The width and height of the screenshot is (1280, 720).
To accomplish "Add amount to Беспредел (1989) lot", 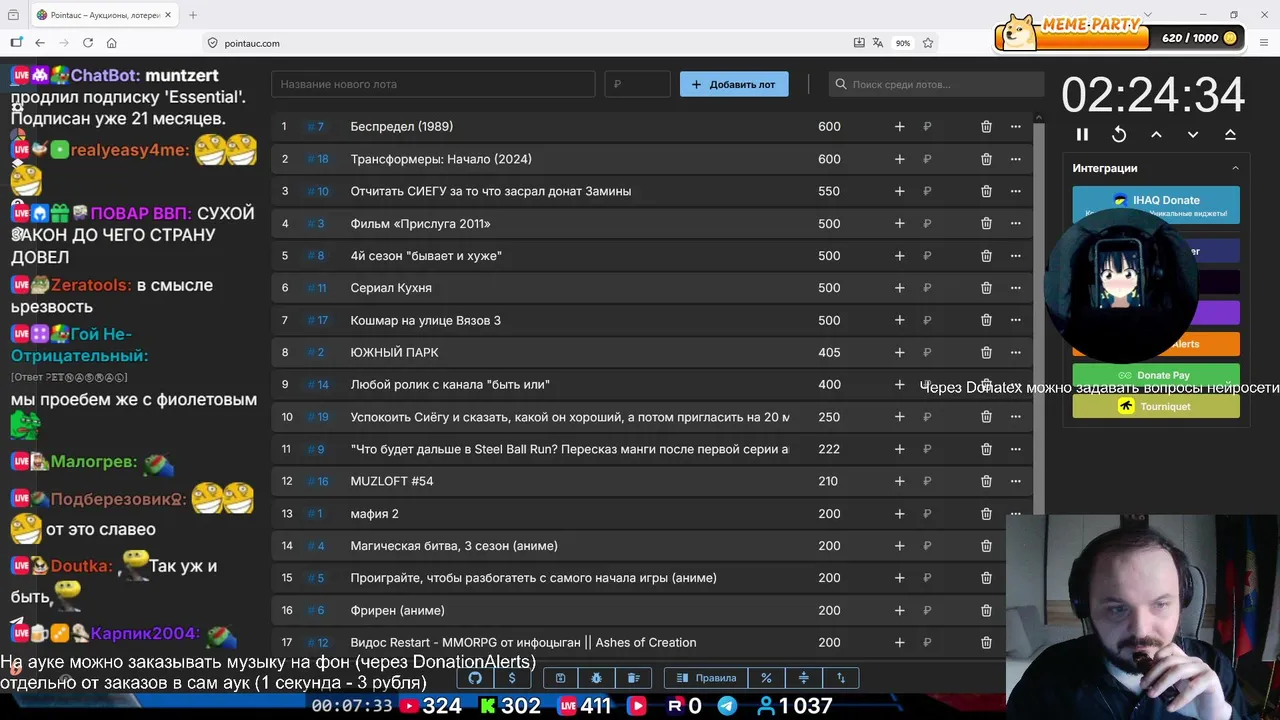I will [x=899, y=127].
